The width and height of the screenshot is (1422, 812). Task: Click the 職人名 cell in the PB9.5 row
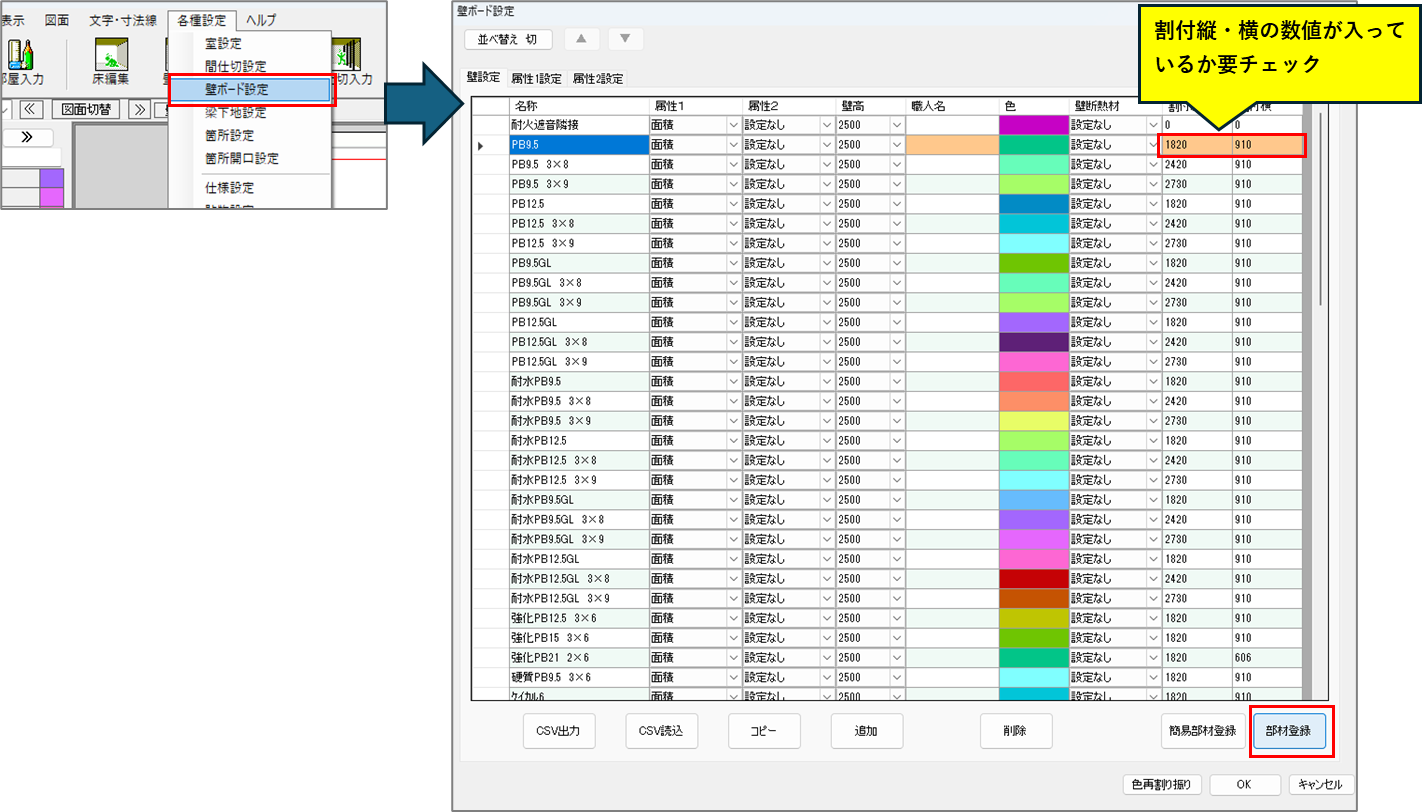coord(952,145)
